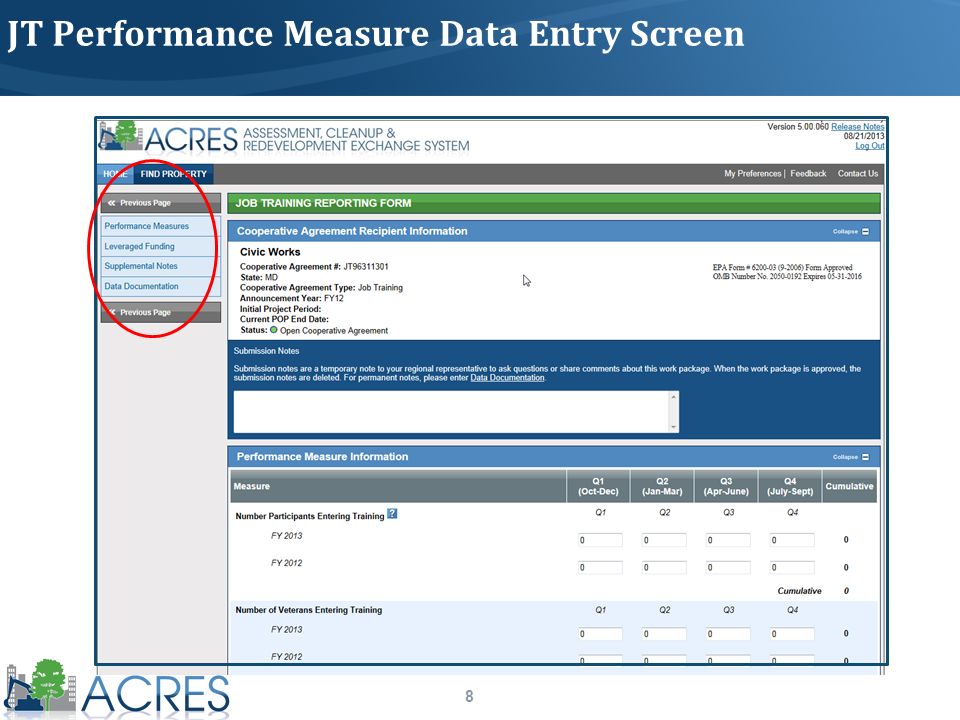960x720 pixels.
Task: Click the upper Previous Page button
Action: click(x=160, y=203)
